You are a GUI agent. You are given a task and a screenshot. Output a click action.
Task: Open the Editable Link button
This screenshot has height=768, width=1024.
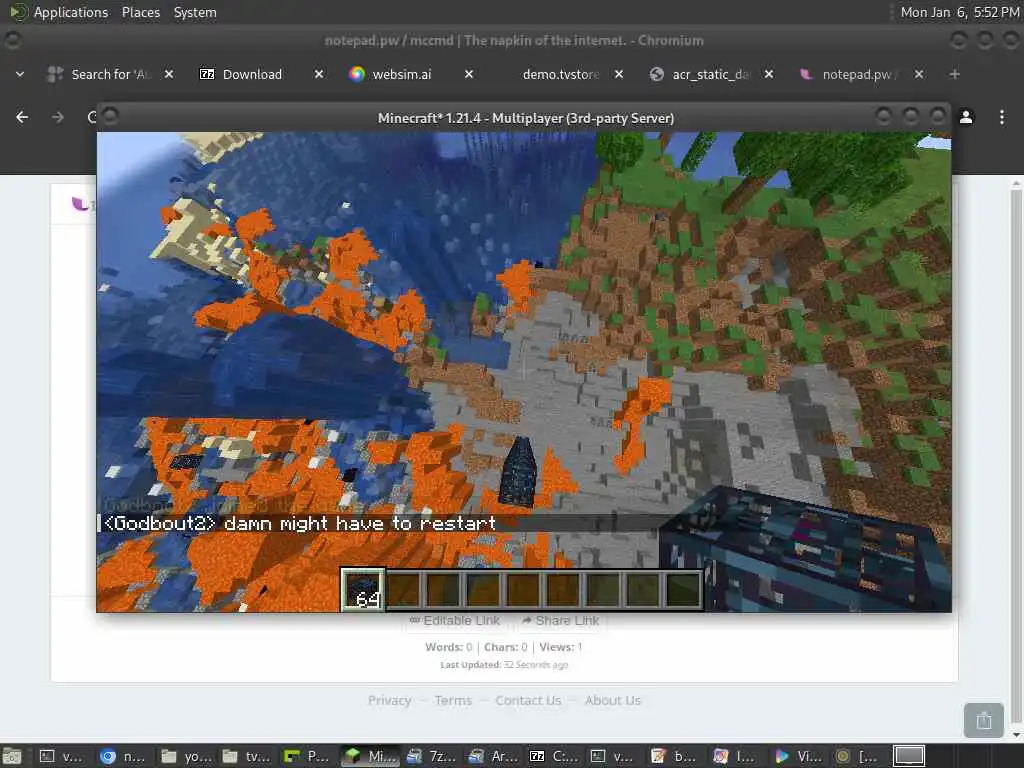(455, 620)
